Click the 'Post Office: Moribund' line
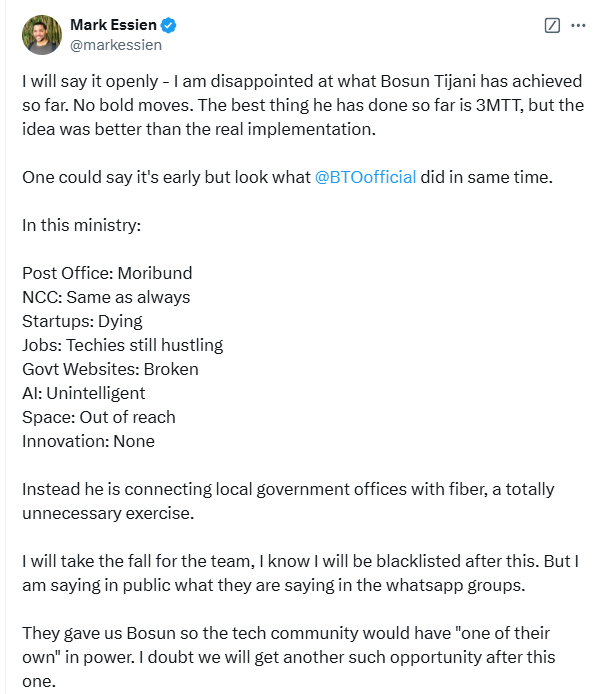Image resolution: width=595 pixels, height=694 pixels. click(107, 273)
